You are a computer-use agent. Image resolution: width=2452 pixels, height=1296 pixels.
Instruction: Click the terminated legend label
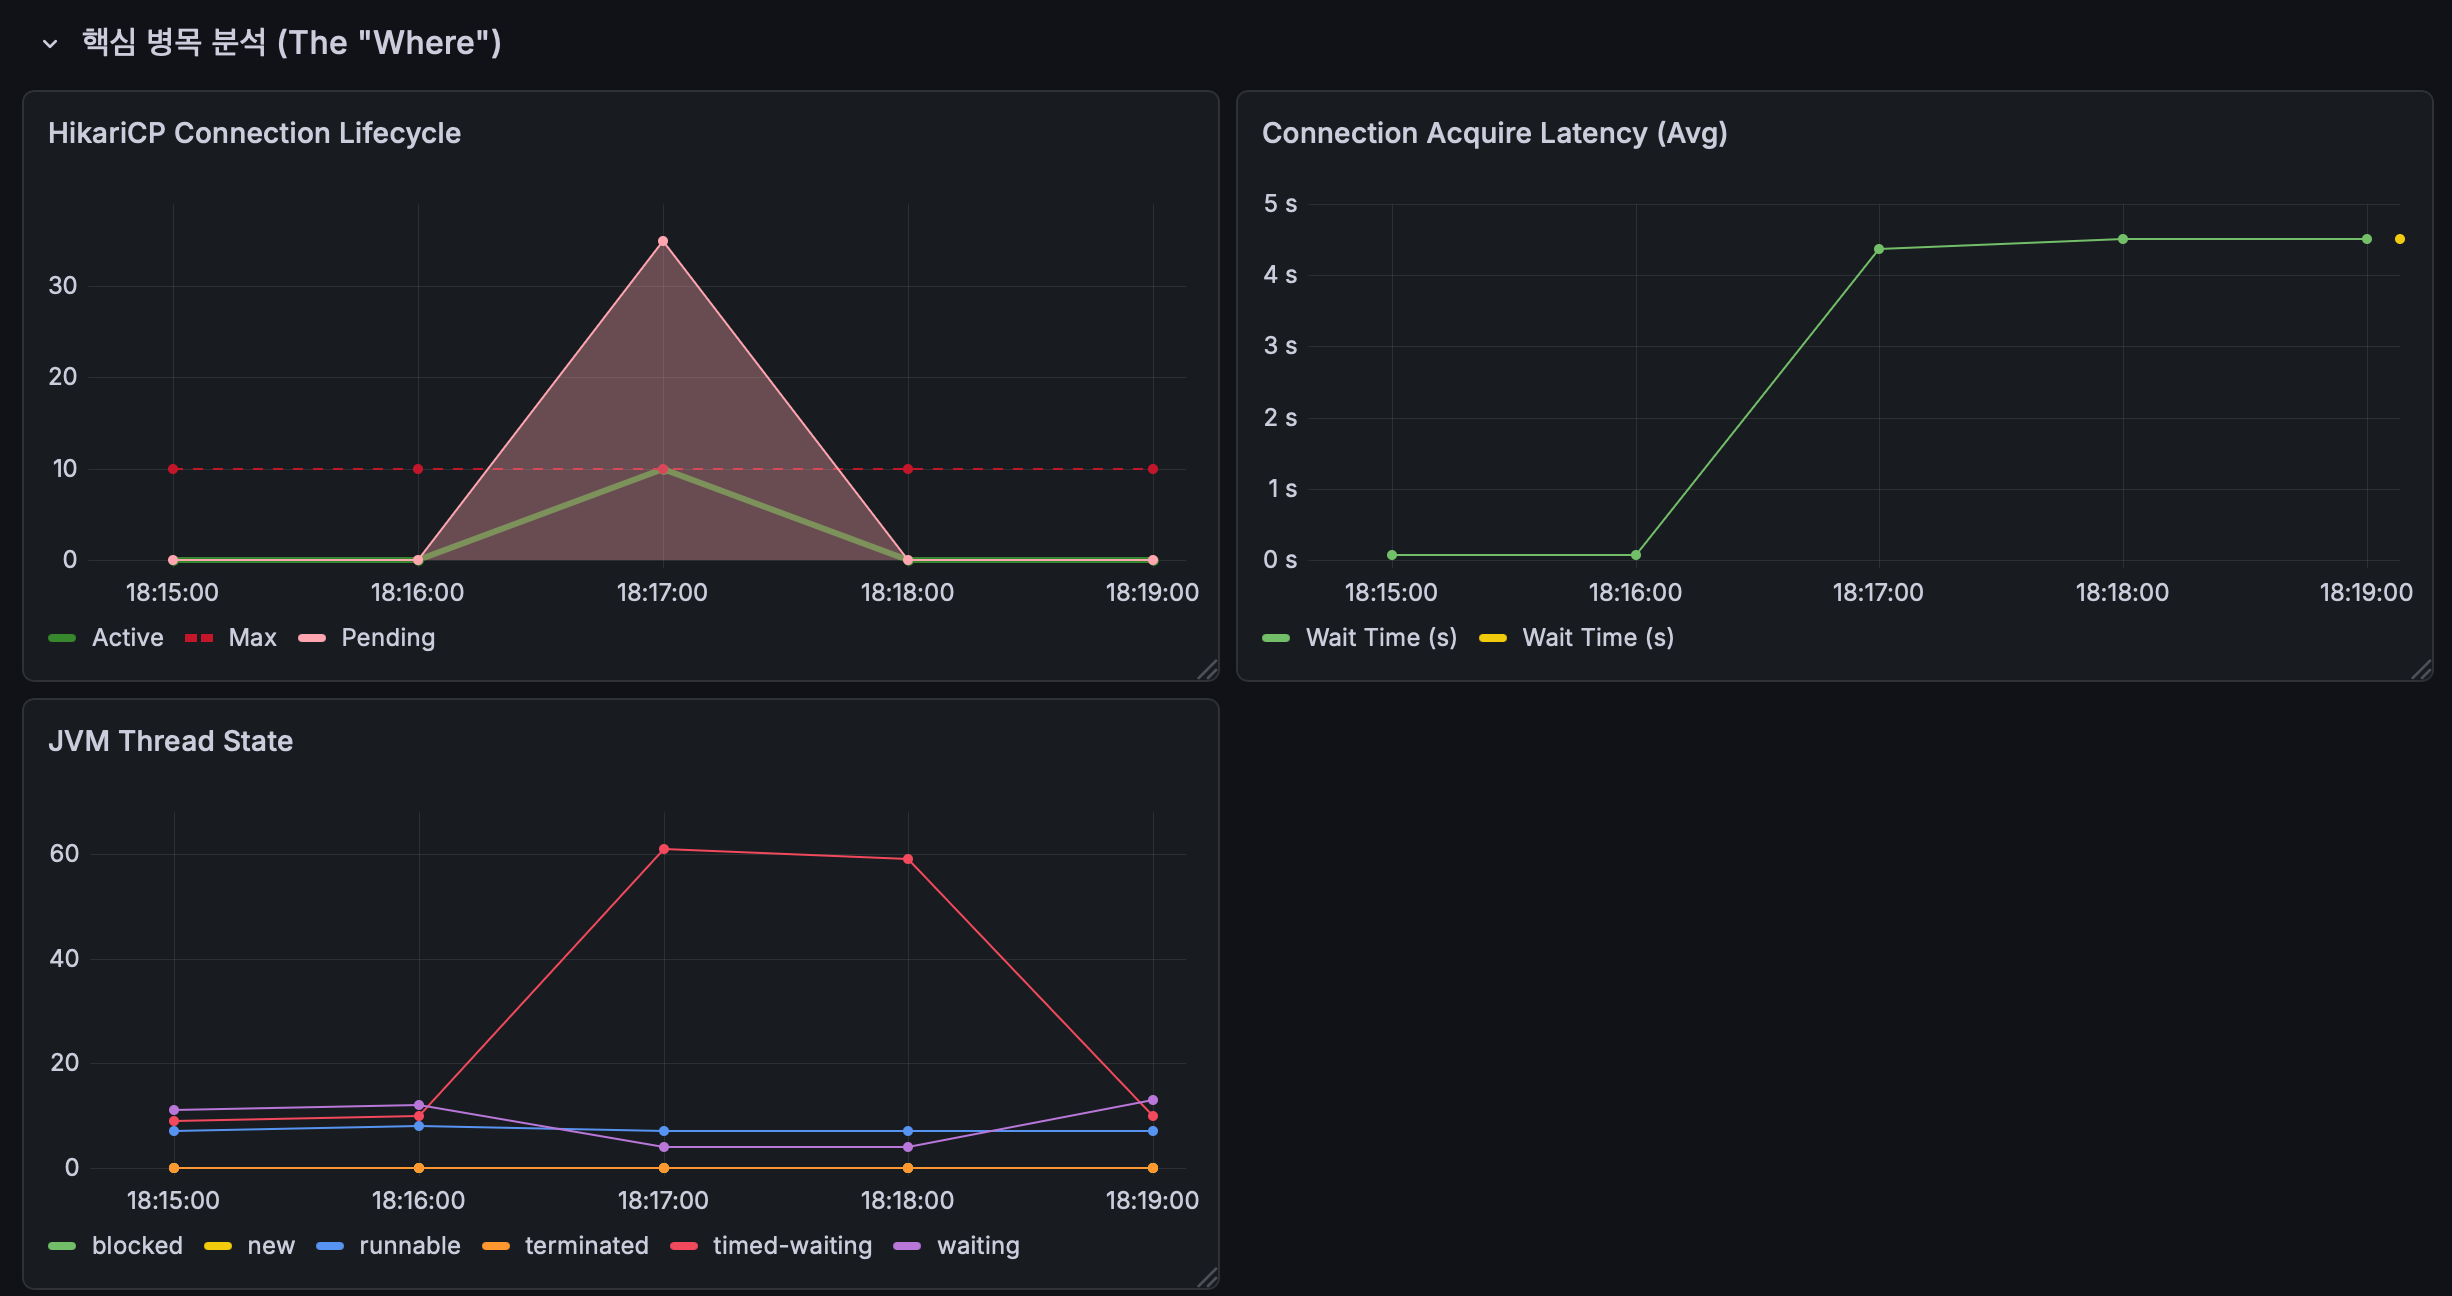click(x=587, y=1246)
